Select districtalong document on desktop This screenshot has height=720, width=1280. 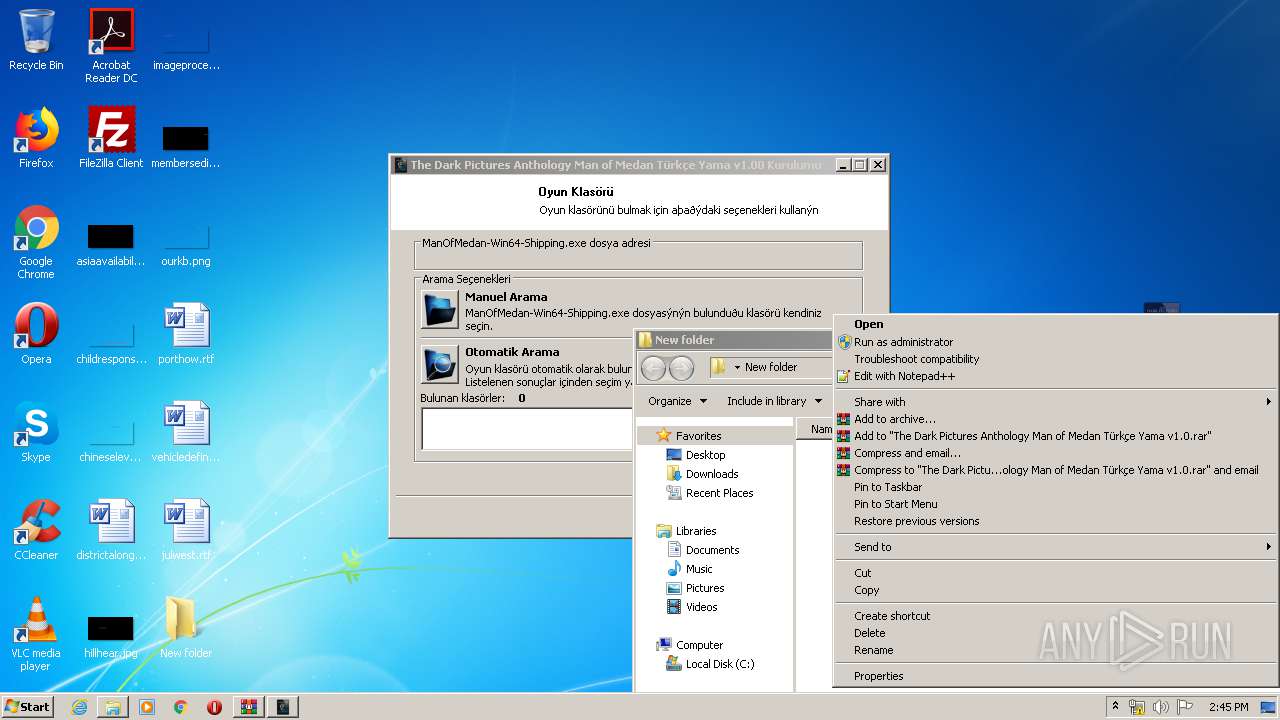pyautogui.click(x=111, y=530)
